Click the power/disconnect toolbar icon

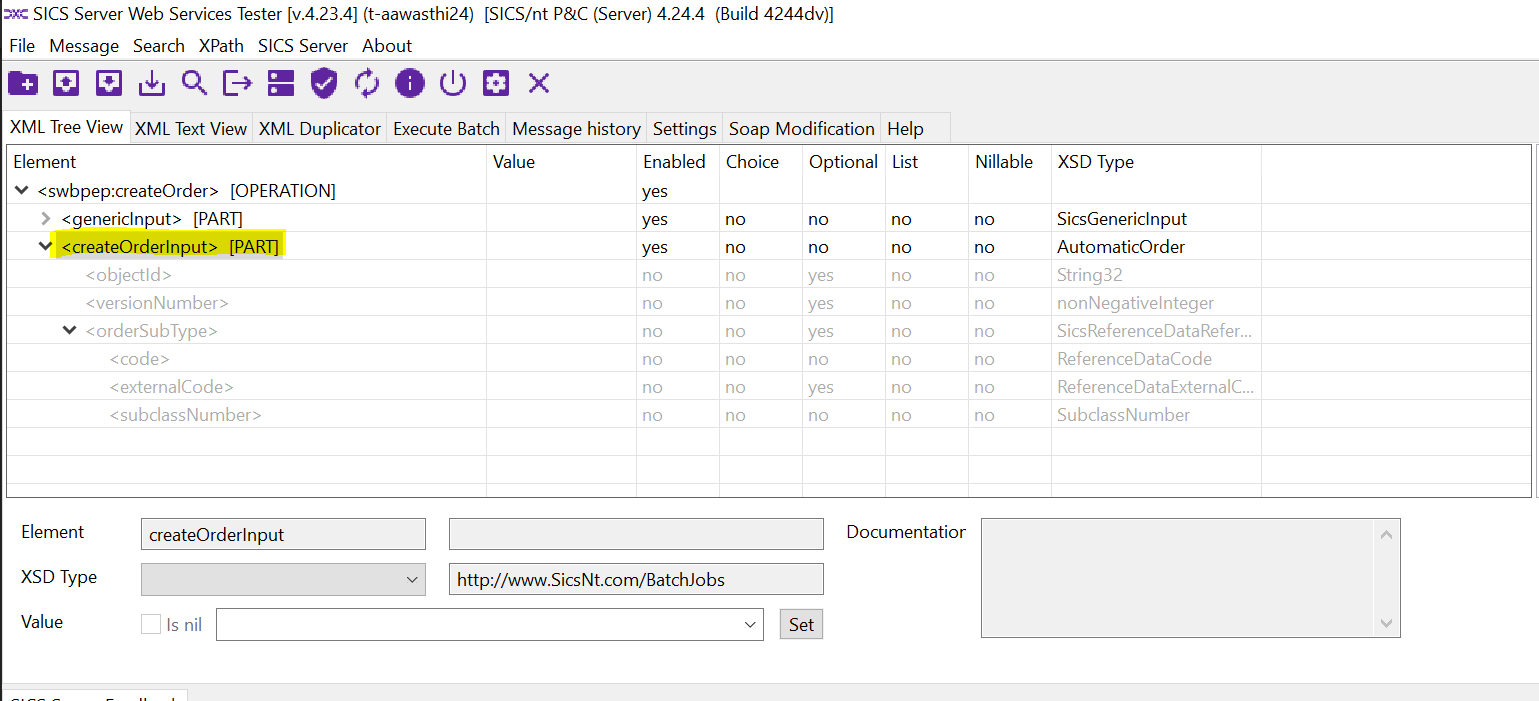pyautogui.click(x=452, y=83)
